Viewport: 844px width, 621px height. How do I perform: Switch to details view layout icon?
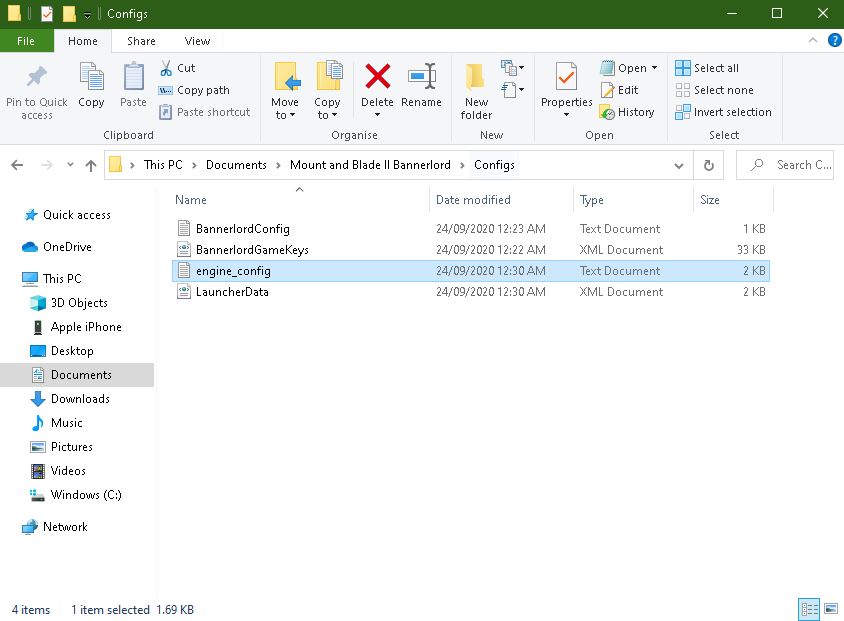[x=809, y=609]
